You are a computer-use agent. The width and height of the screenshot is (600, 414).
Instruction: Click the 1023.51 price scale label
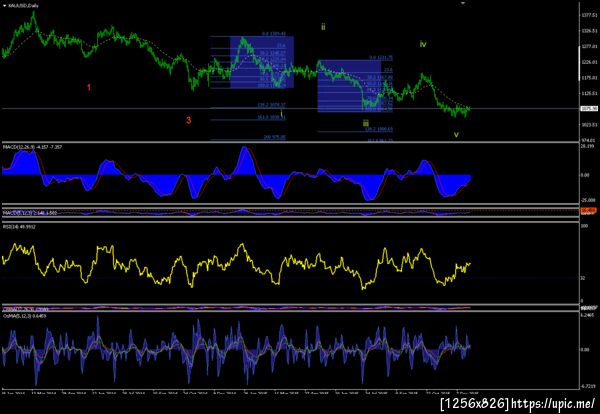pyautogui.click(x=589, y=125)
